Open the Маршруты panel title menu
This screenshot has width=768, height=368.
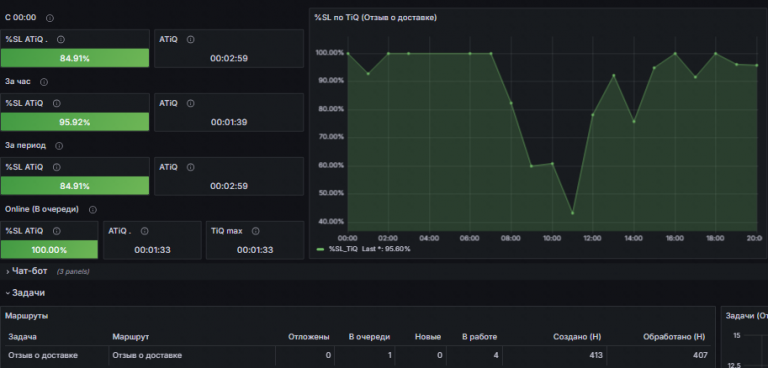[26, 316]
